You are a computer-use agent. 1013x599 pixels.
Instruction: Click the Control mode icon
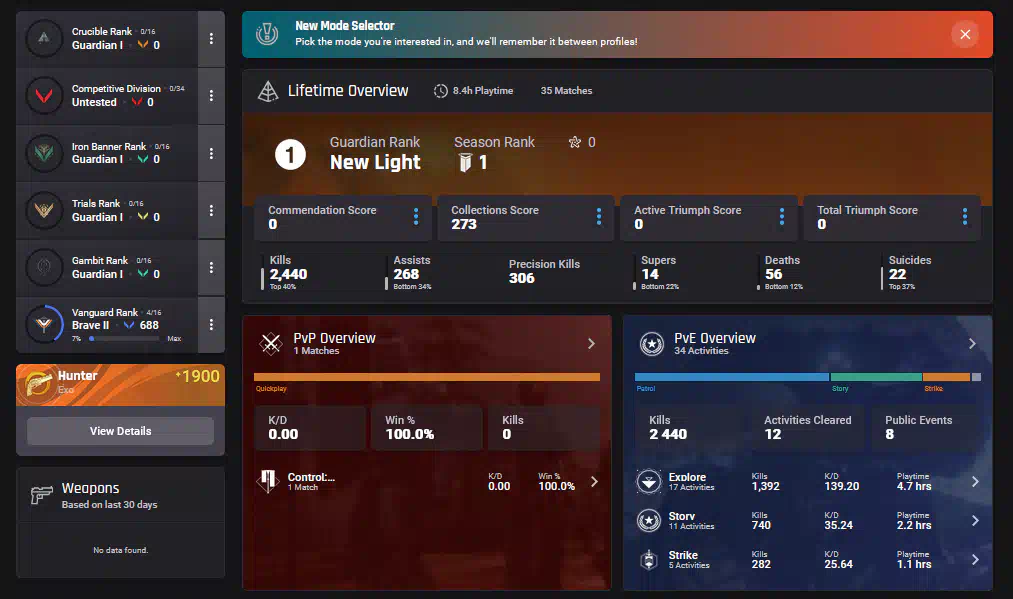[267, 481]
